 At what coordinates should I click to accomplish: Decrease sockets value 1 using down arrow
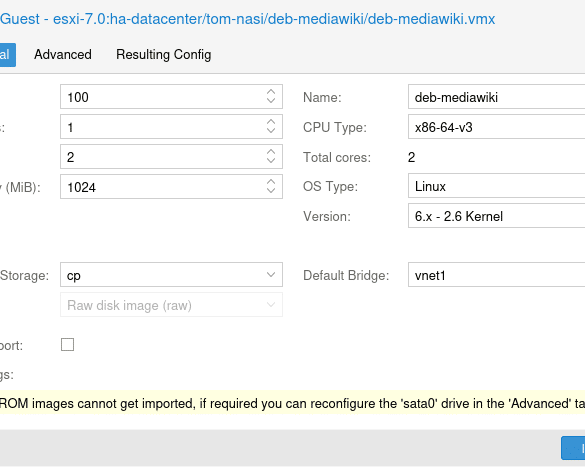pos(271,131)
